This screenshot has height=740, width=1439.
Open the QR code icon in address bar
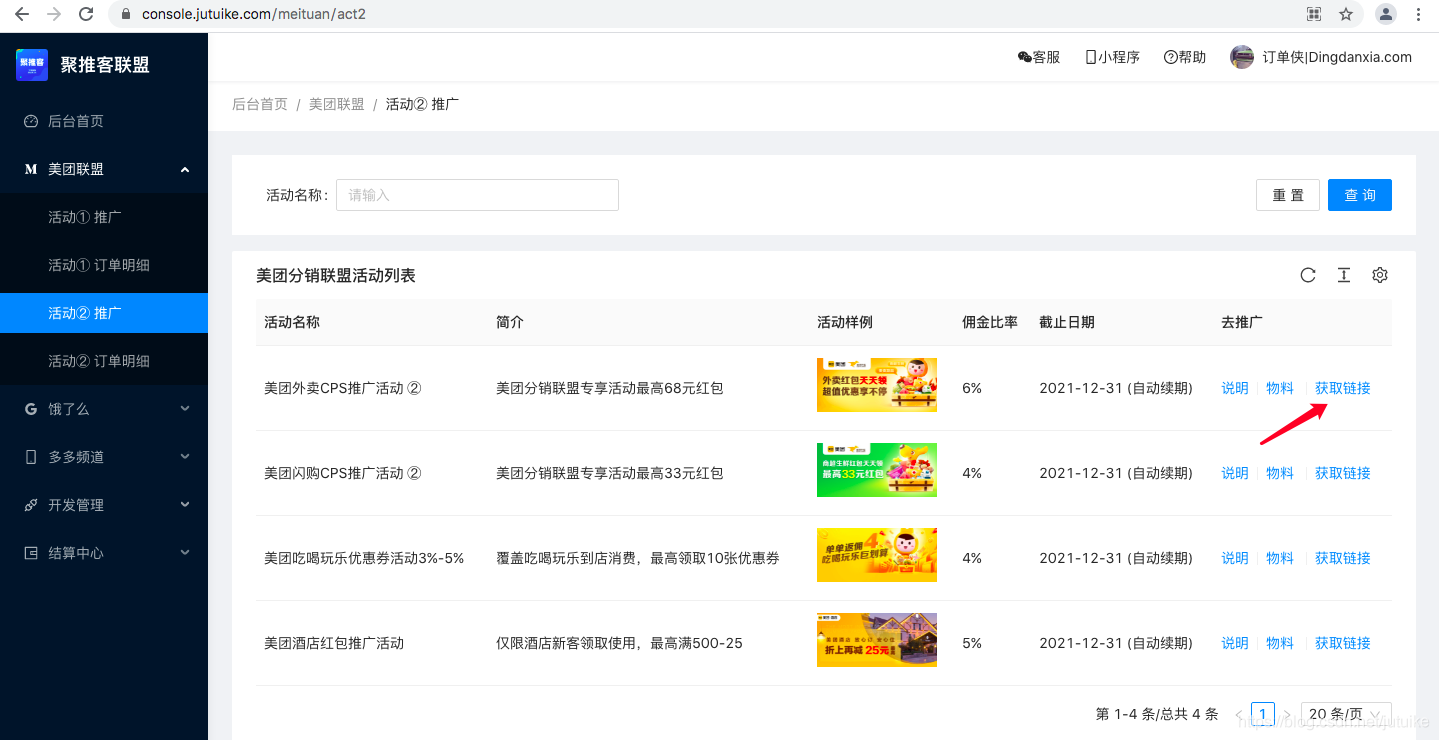1314,14
